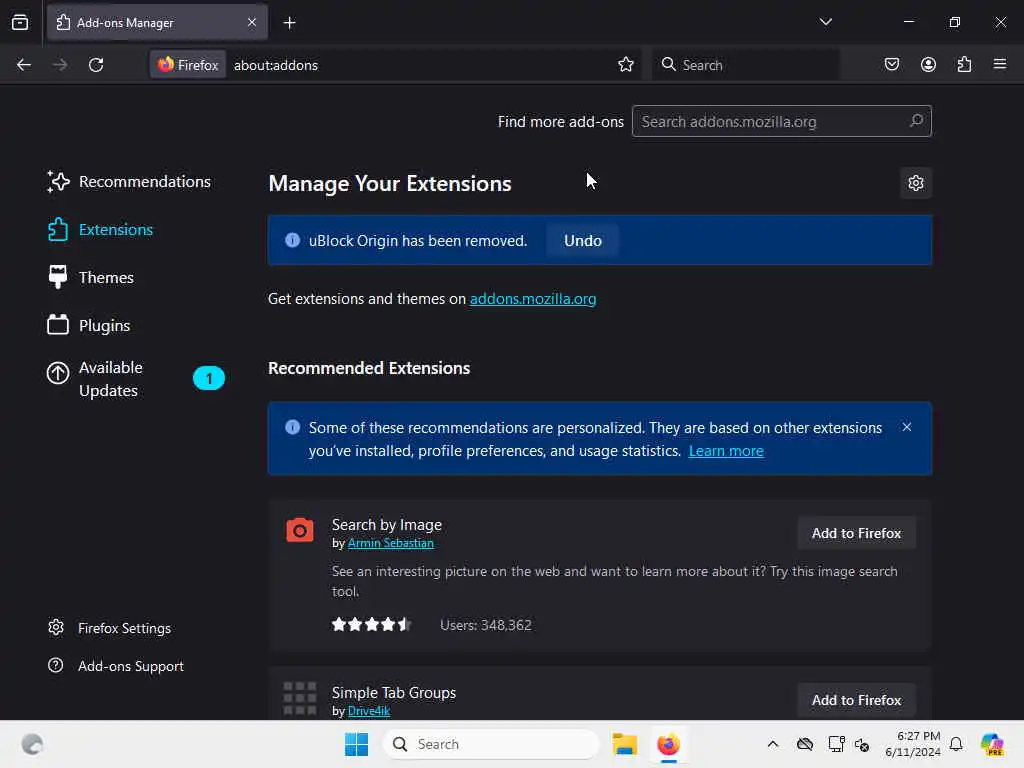Image resolution: width=1024 pixels, height=768 pixels.
Task: Click the cloud sync tray icon
Action: coord(805,744)
